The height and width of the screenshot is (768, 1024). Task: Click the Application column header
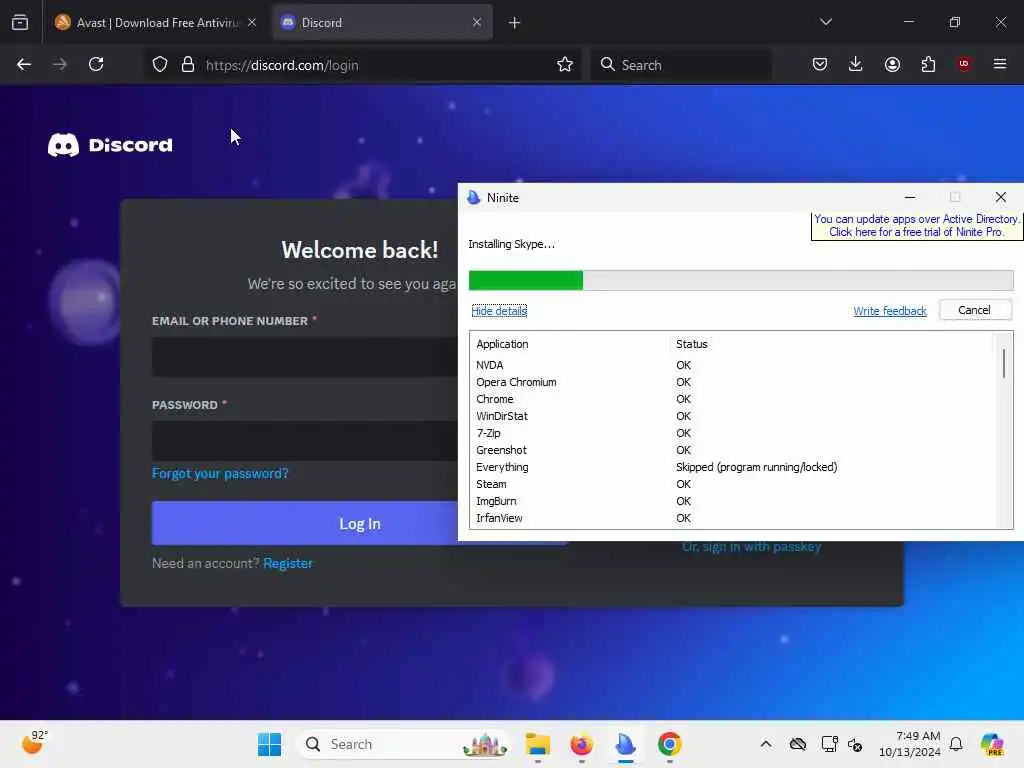click(x=502, y=344)
